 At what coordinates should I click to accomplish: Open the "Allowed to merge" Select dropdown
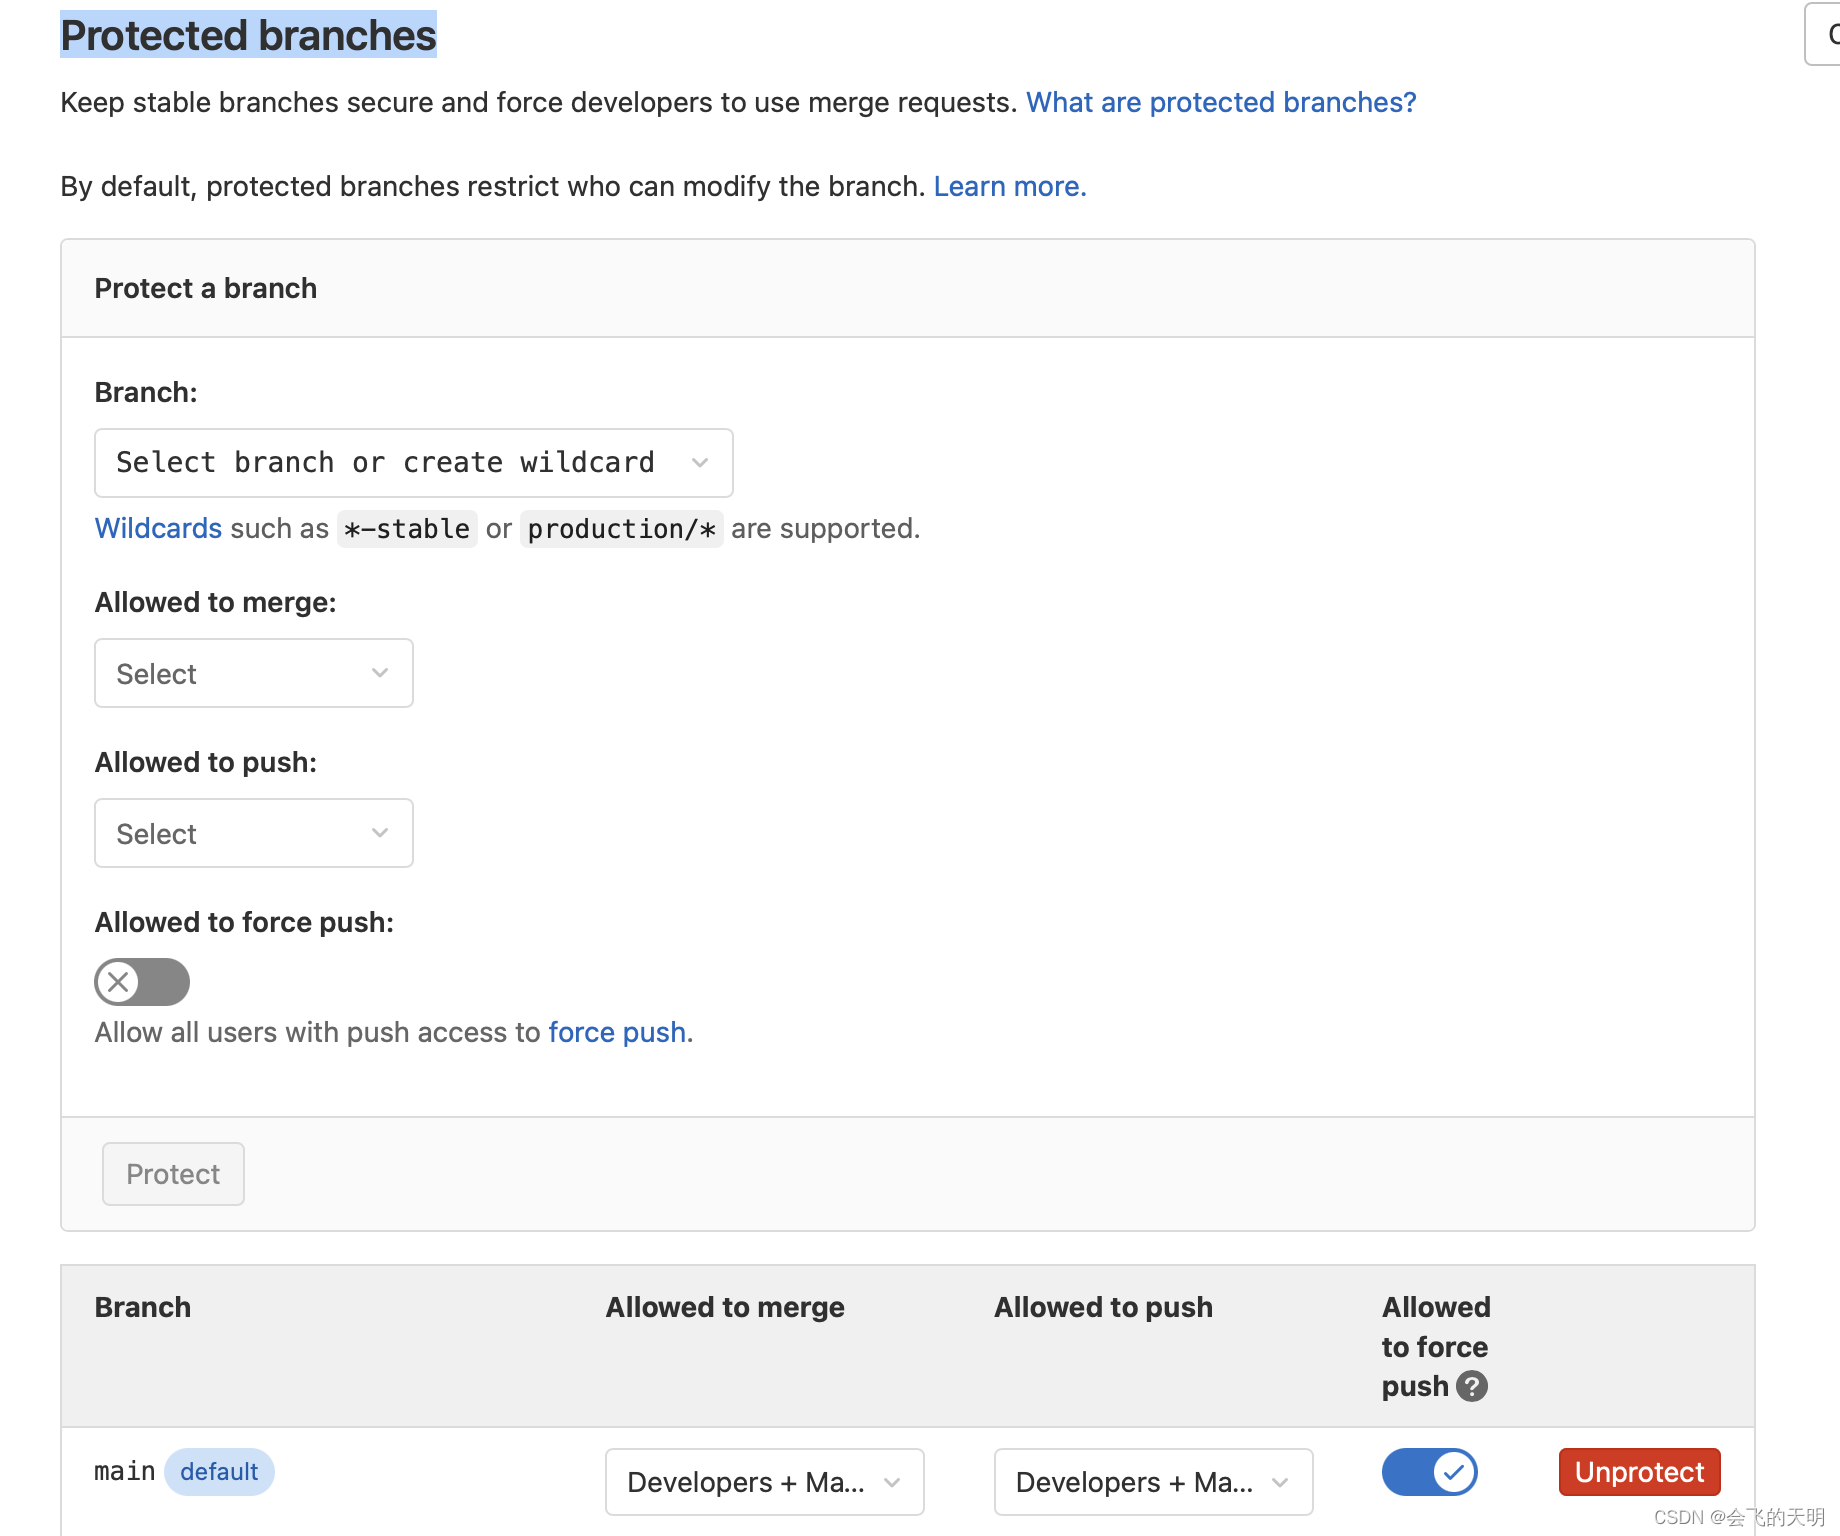[253, 673]
